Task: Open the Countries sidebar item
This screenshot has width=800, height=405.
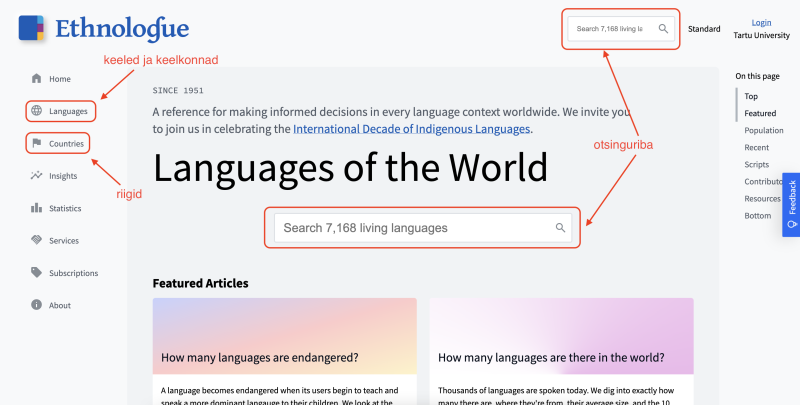Action: tap(58, 143)
